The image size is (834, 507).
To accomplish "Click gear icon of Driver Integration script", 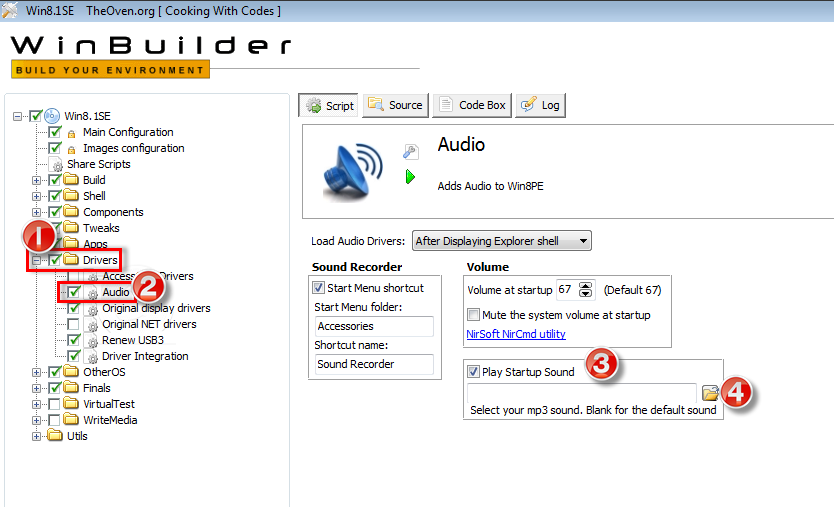I will coord(92,356).
